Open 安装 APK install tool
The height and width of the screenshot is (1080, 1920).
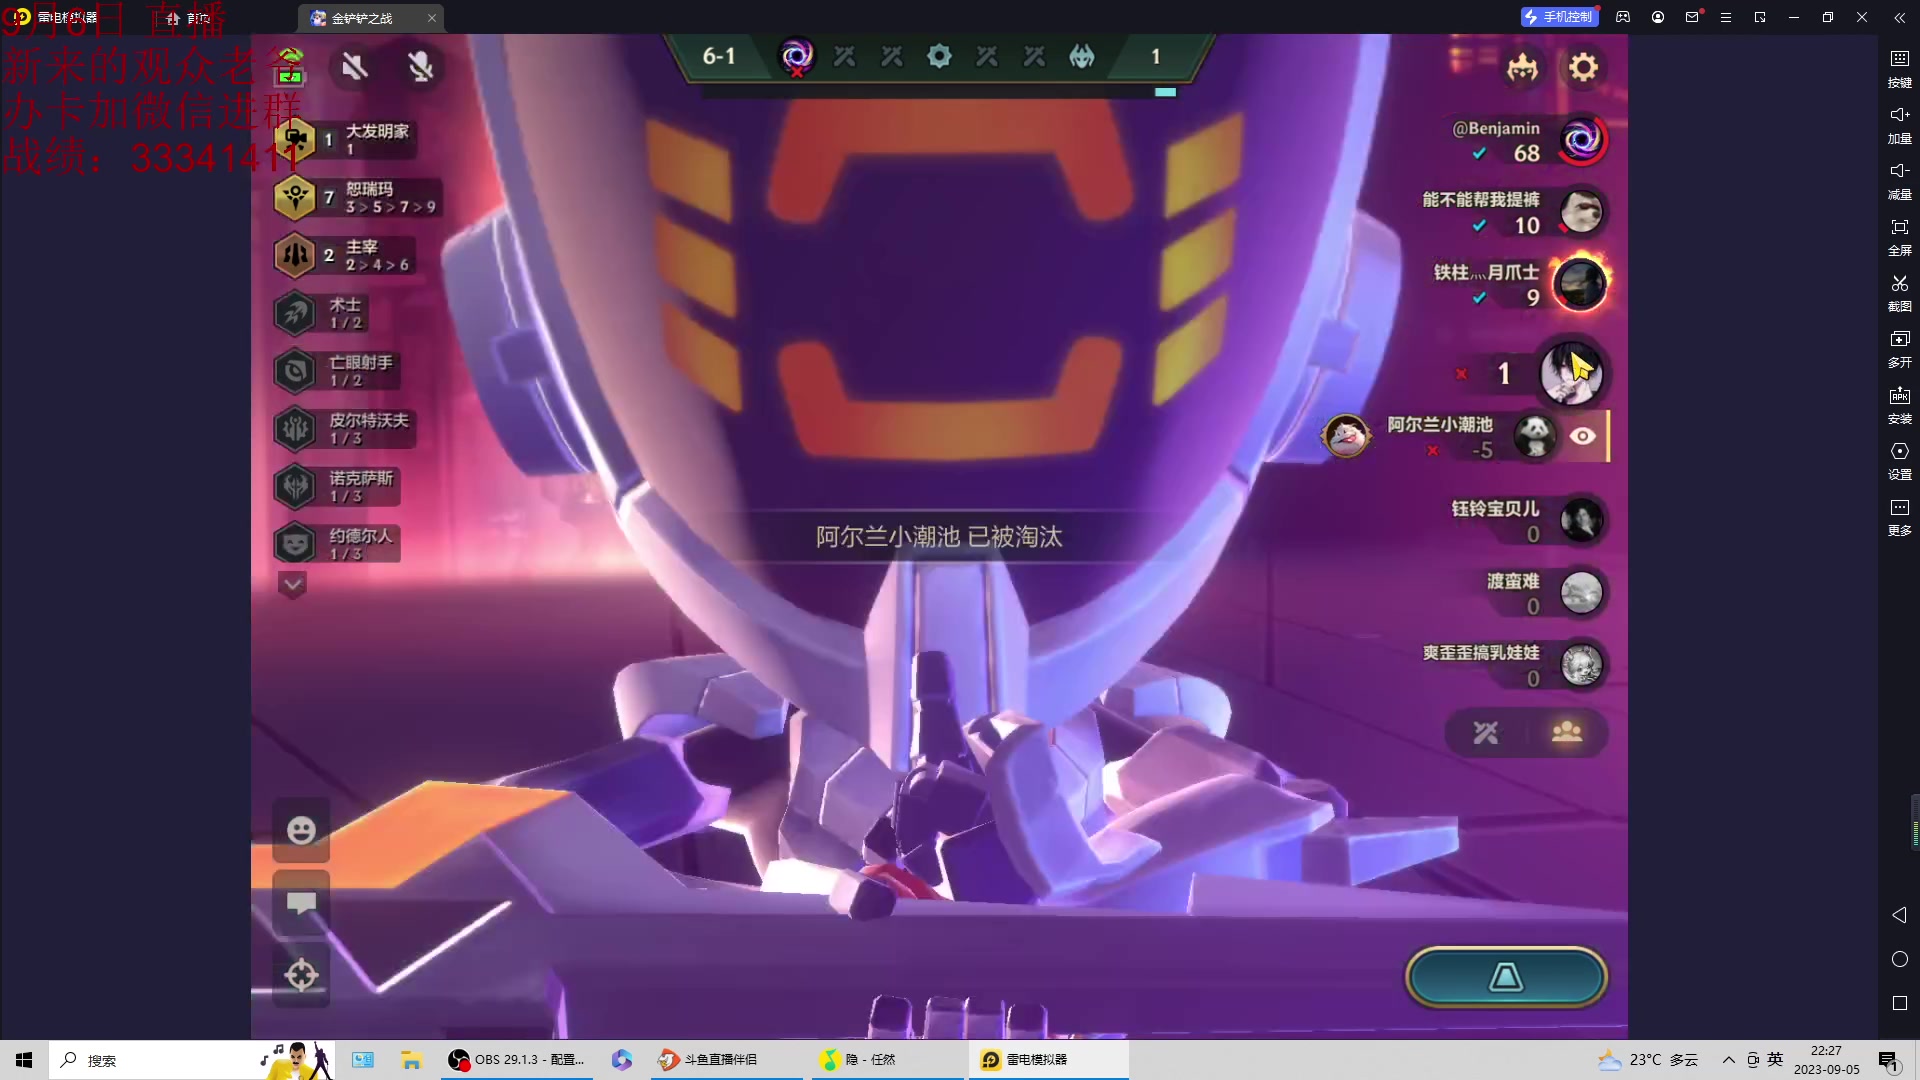pos(1900,405)
